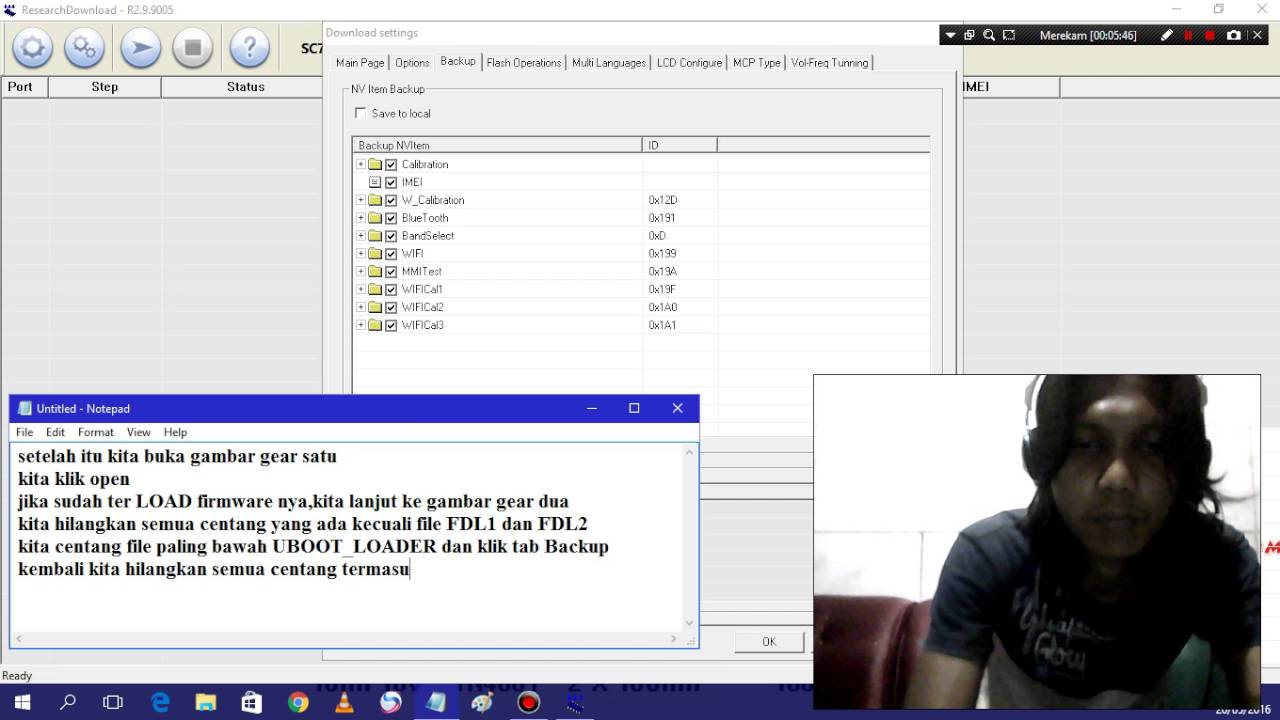The height and width of the screenshot is (720, 1280).
Task: Uncheck the BlueTooth checkbox
Action: [391, 218]
